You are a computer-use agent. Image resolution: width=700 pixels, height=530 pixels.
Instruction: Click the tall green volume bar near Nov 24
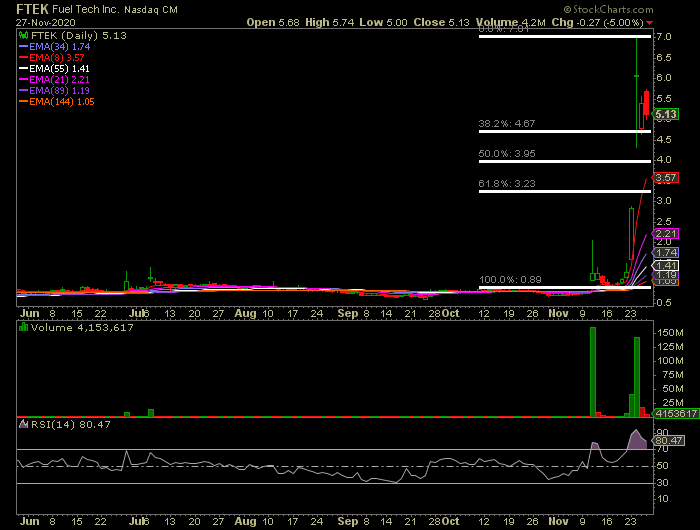pos(637,377)
